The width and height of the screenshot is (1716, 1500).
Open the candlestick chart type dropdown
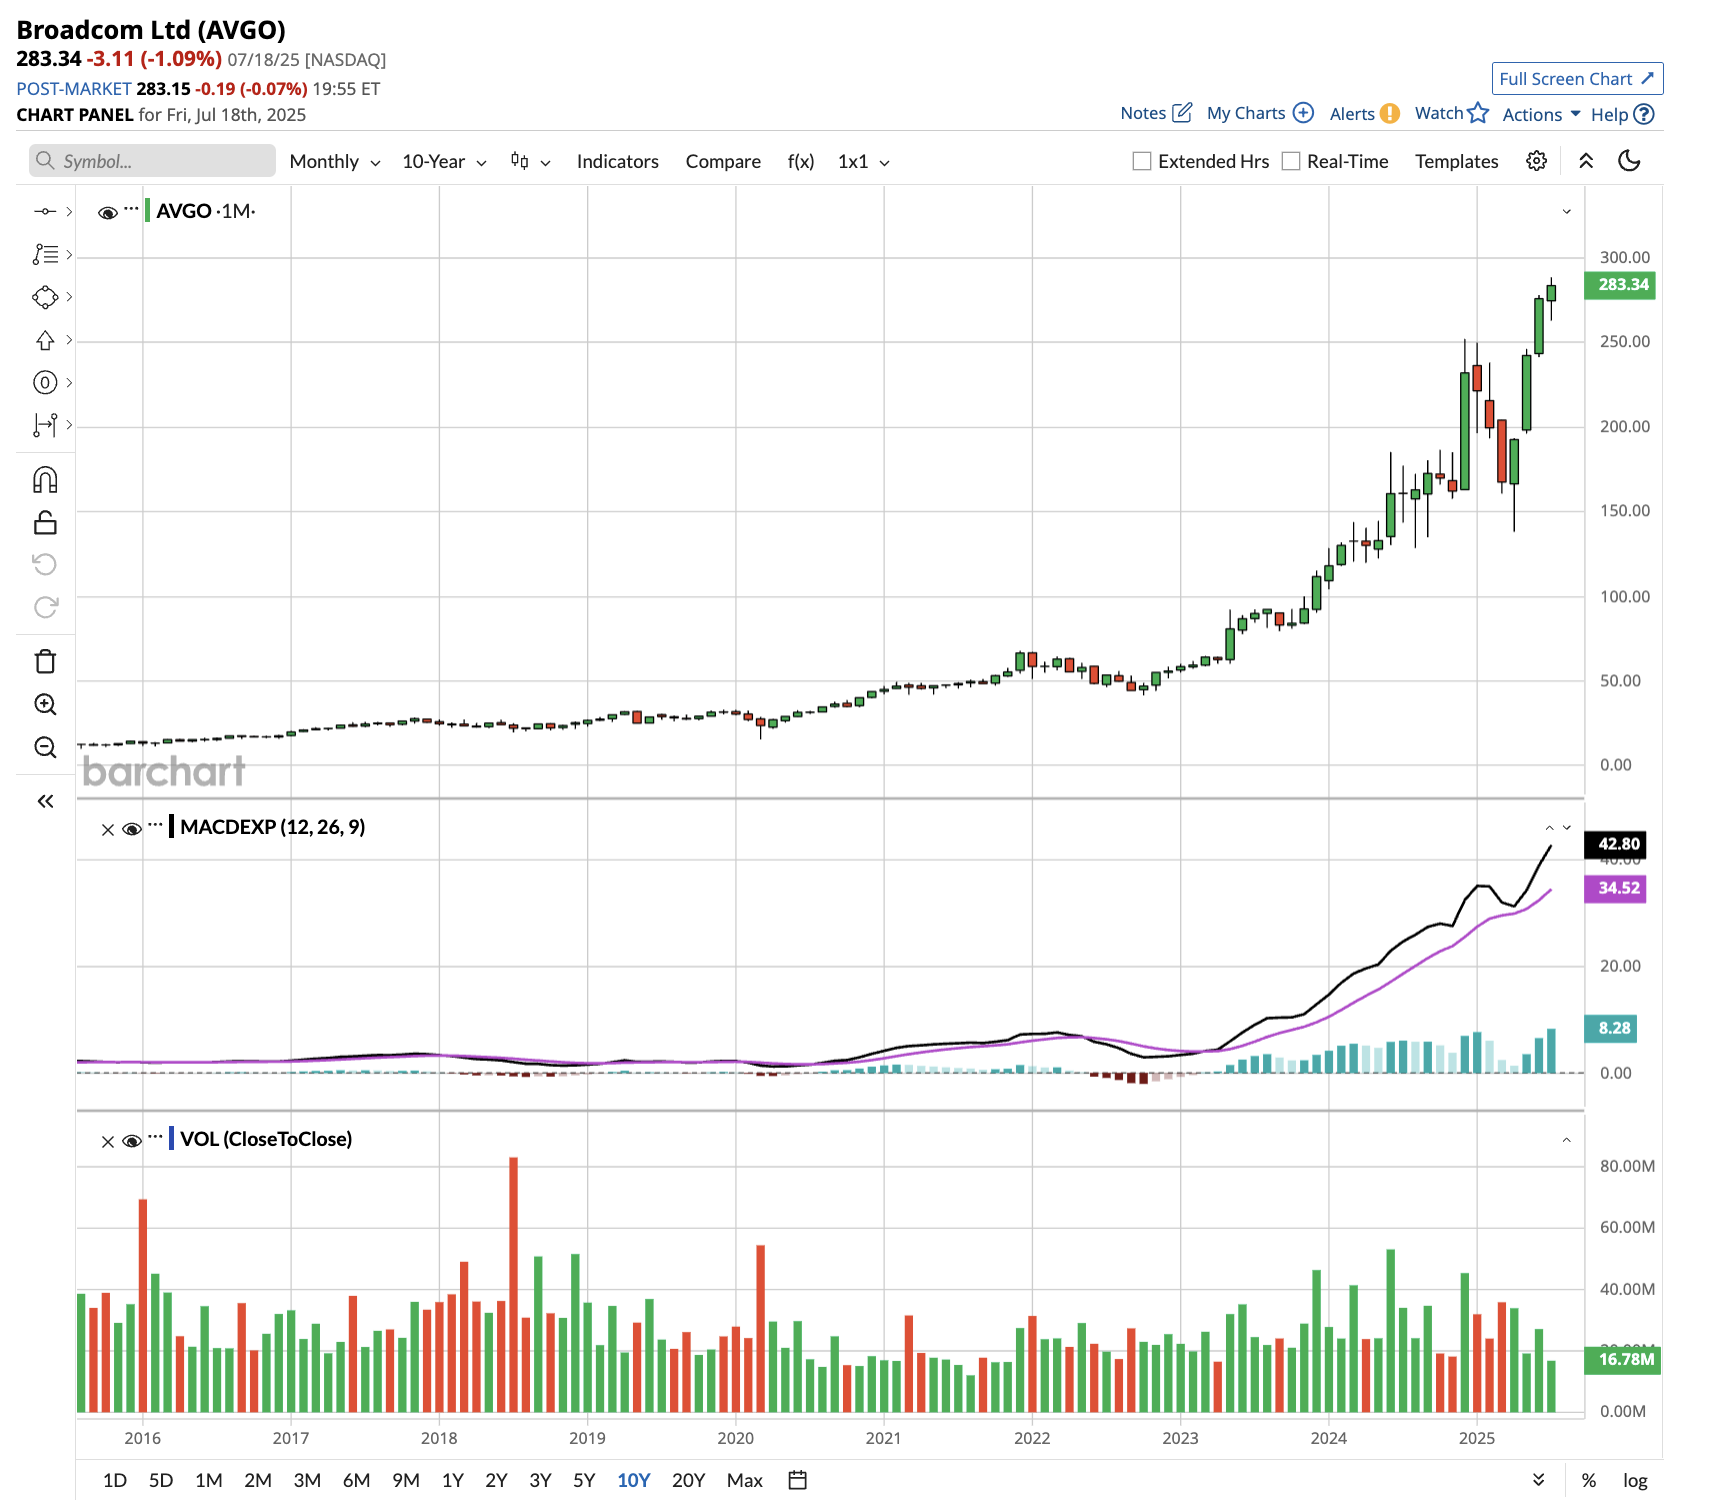tap(530, 161)
